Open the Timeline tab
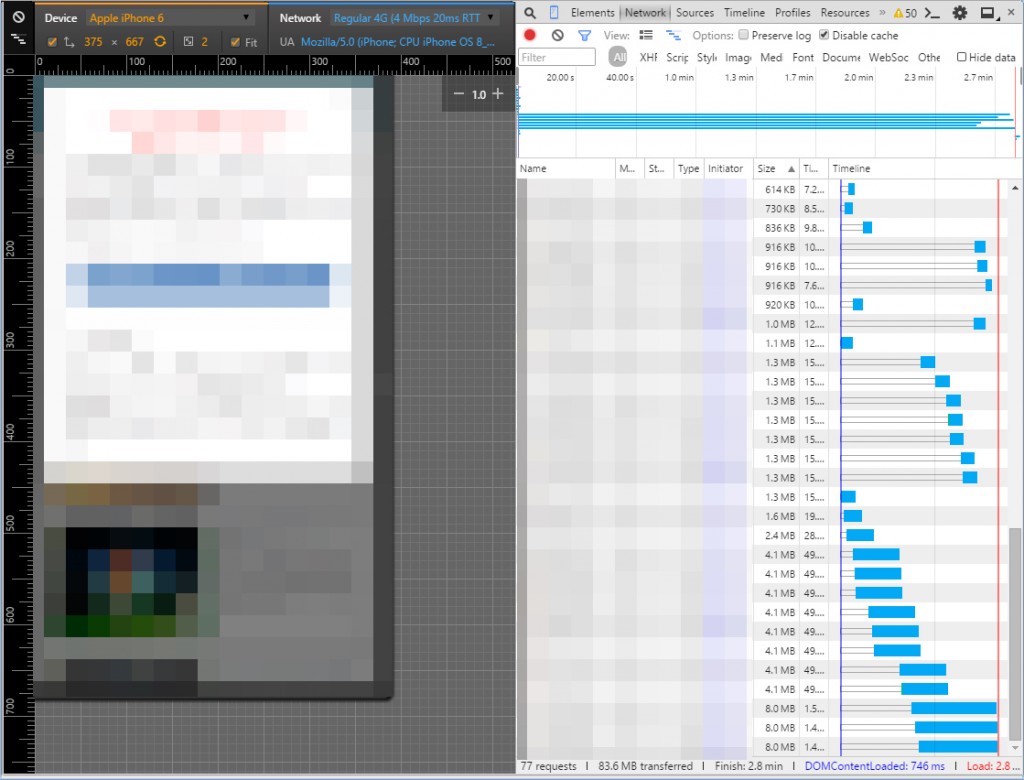 744,13
